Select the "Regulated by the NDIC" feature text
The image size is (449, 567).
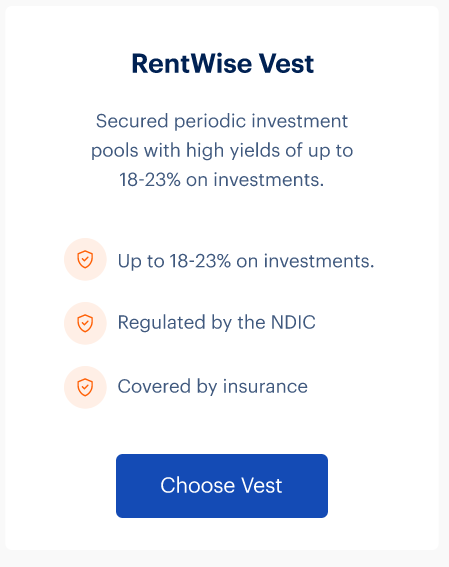pos(217,323)
